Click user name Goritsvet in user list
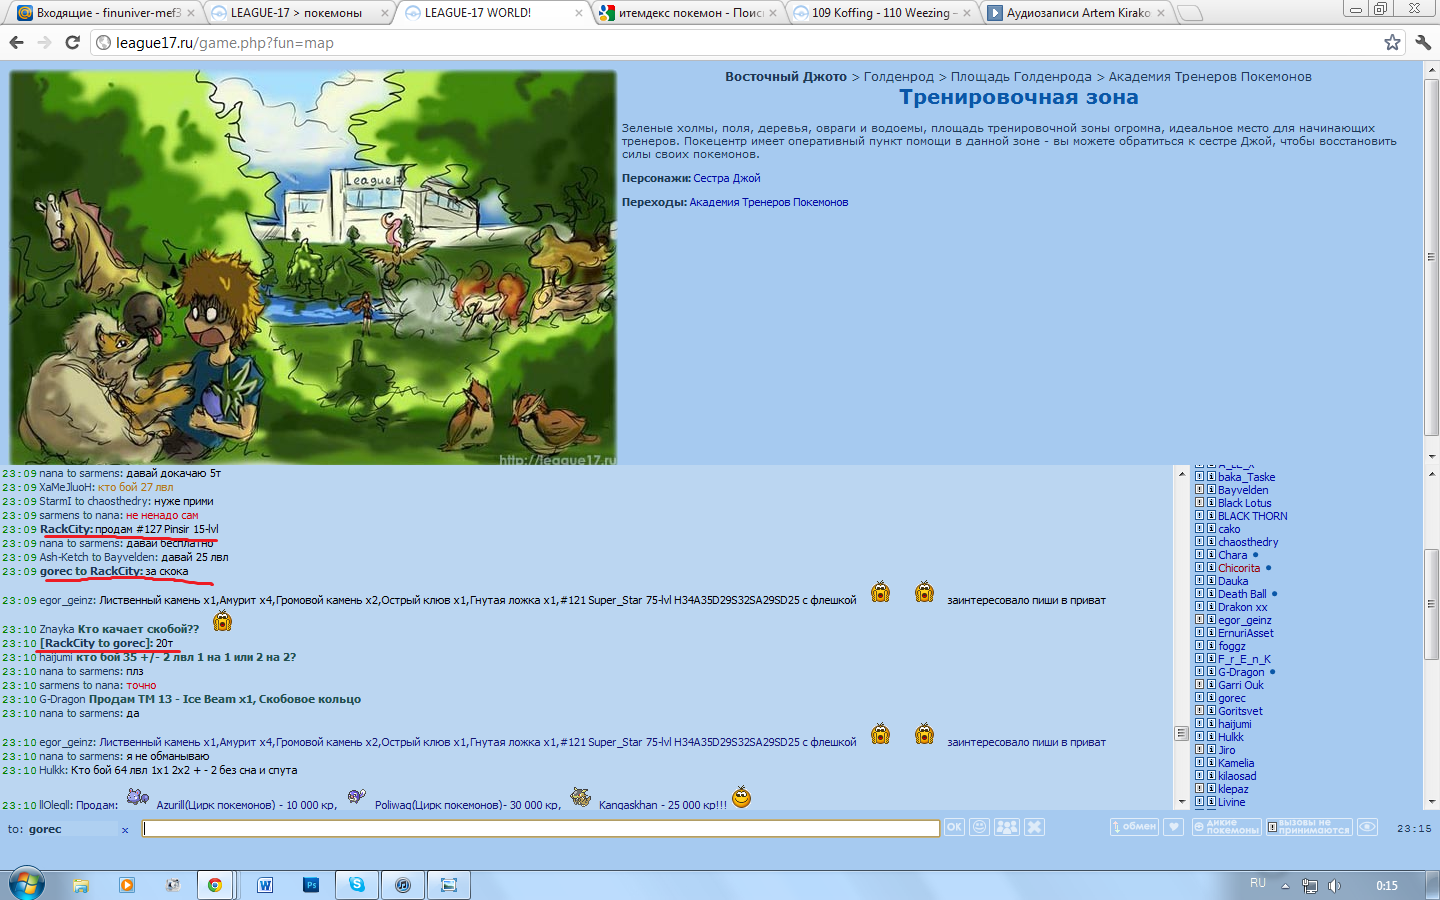The height and width of the screenshot is (900, 1440). (x=1240, y=711)
